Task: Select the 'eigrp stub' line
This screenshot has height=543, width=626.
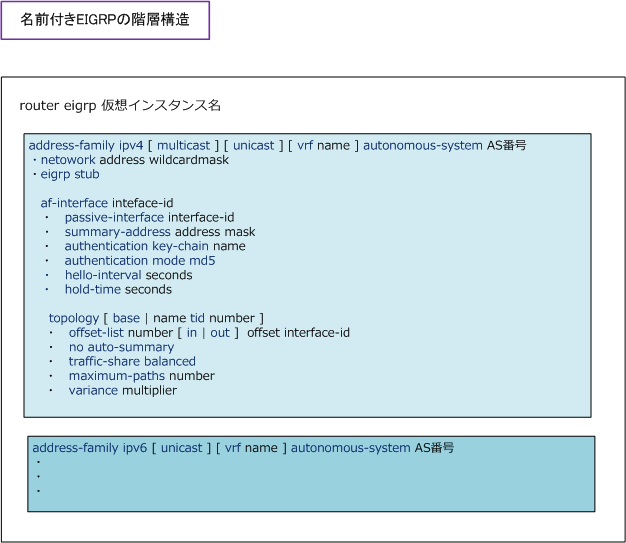Action: pos(70,174)
